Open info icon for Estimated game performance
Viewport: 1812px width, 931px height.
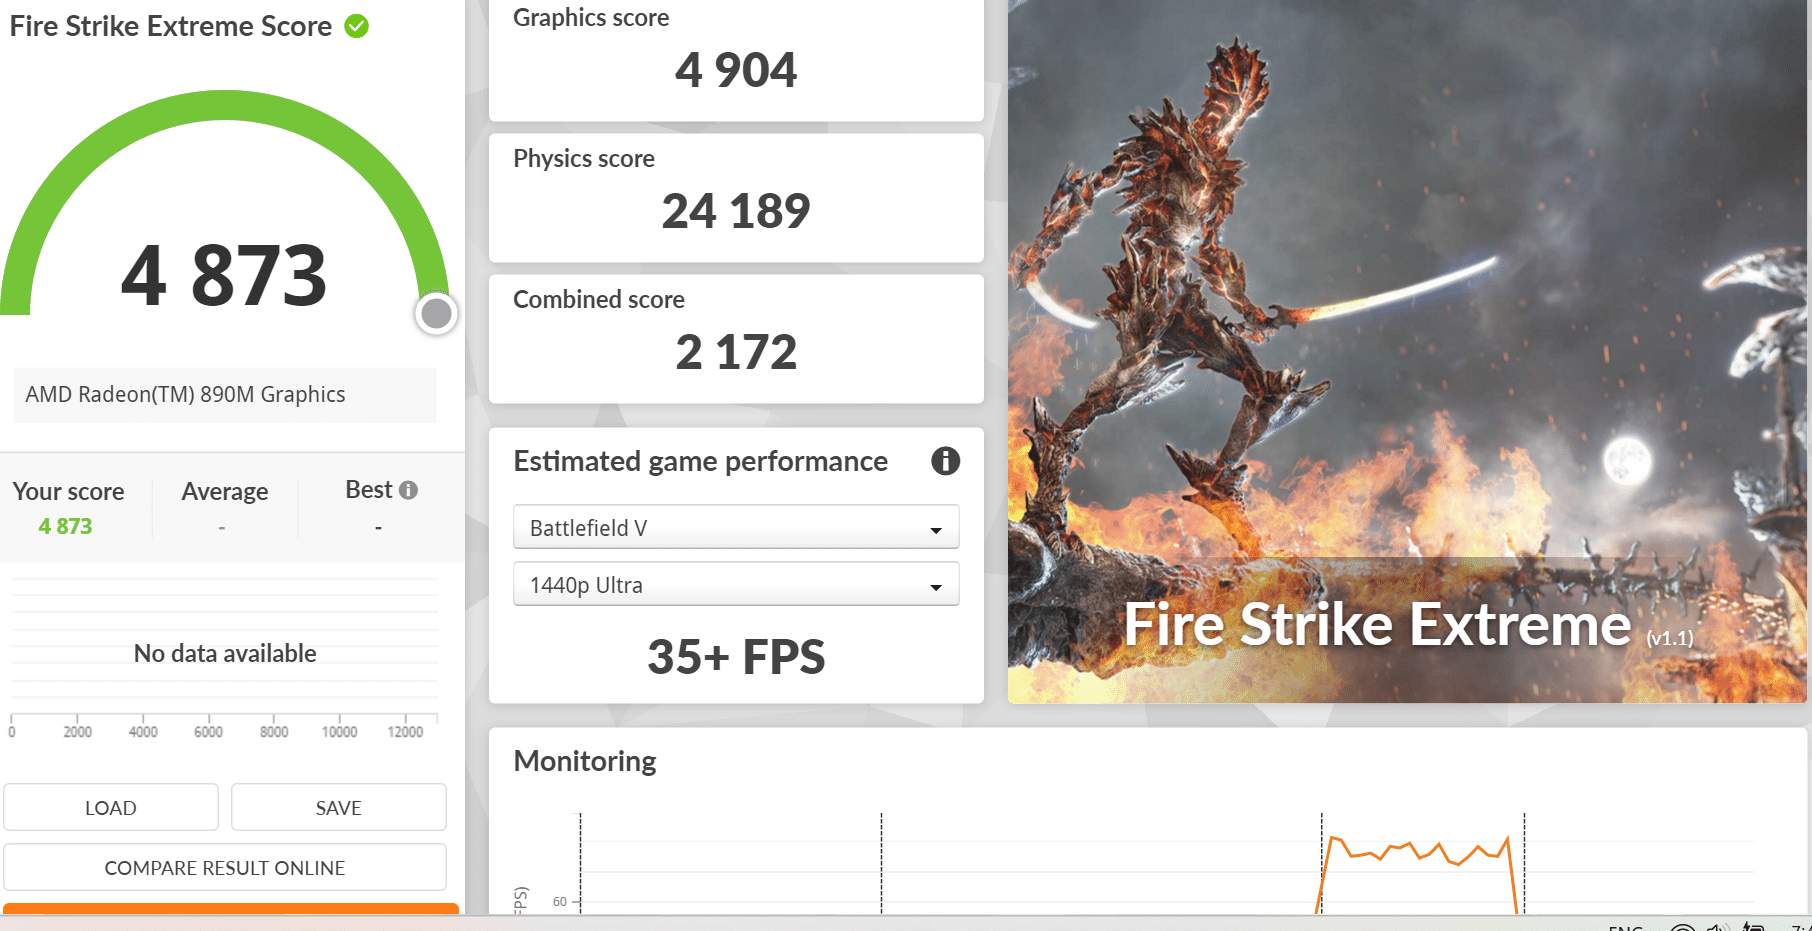pos(945,461)
